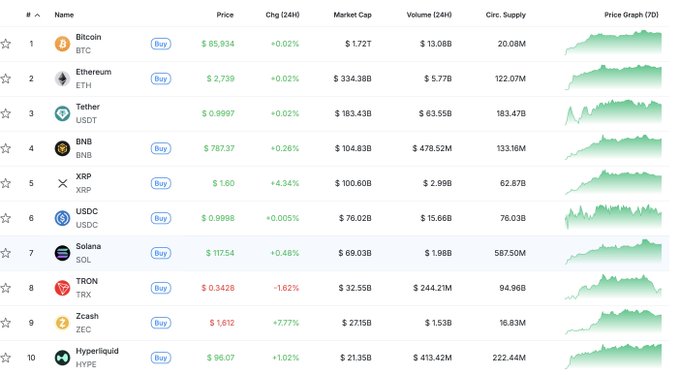Click the Hyperliquid logo icon
Screen dimensions: 680x375
(62, 358)
